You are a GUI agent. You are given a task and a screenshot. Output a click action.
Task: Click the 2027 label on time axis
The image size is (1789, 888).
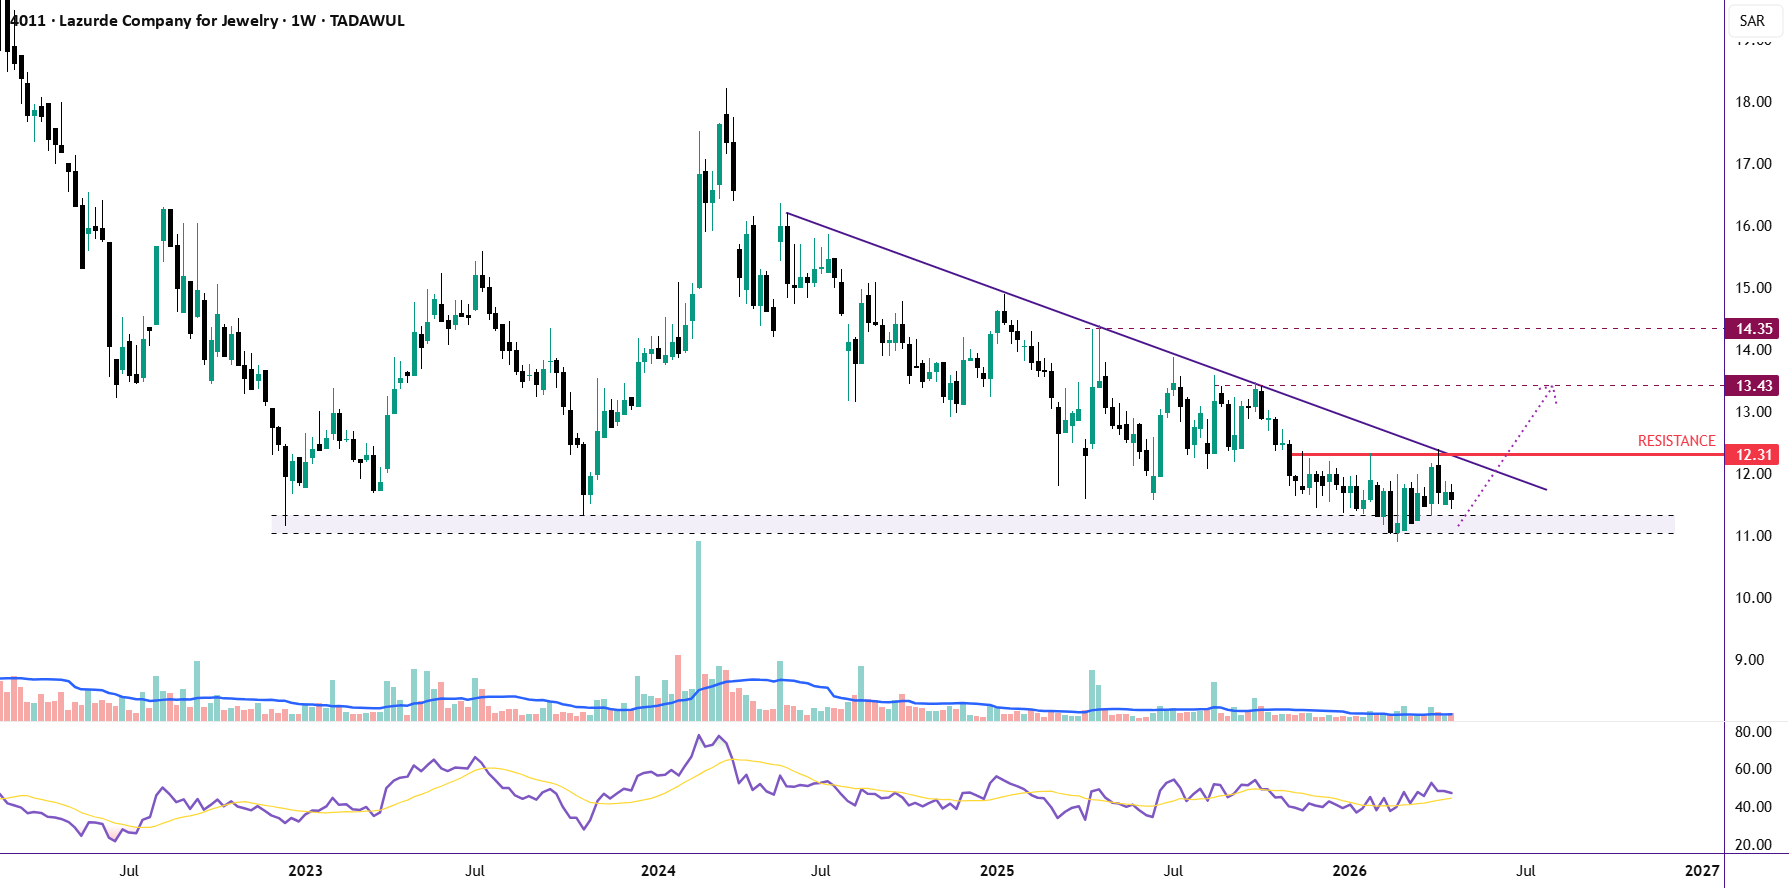click(1702, 871)
